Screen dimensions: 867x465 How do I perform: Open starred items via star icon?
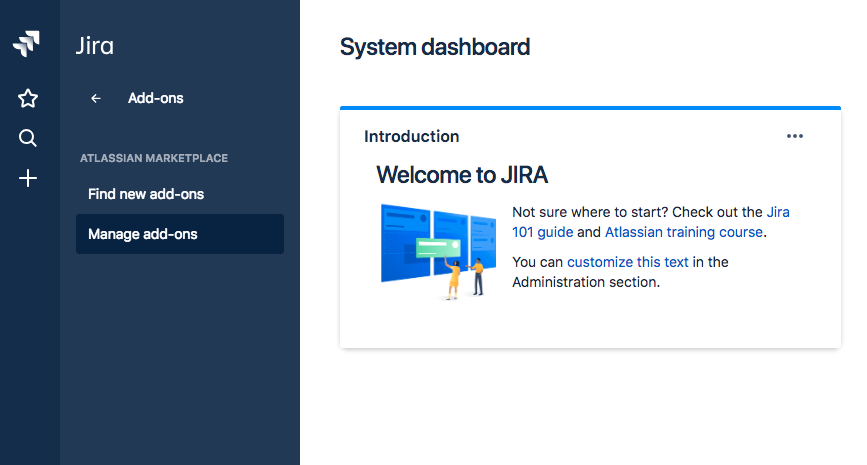(28, 98)
